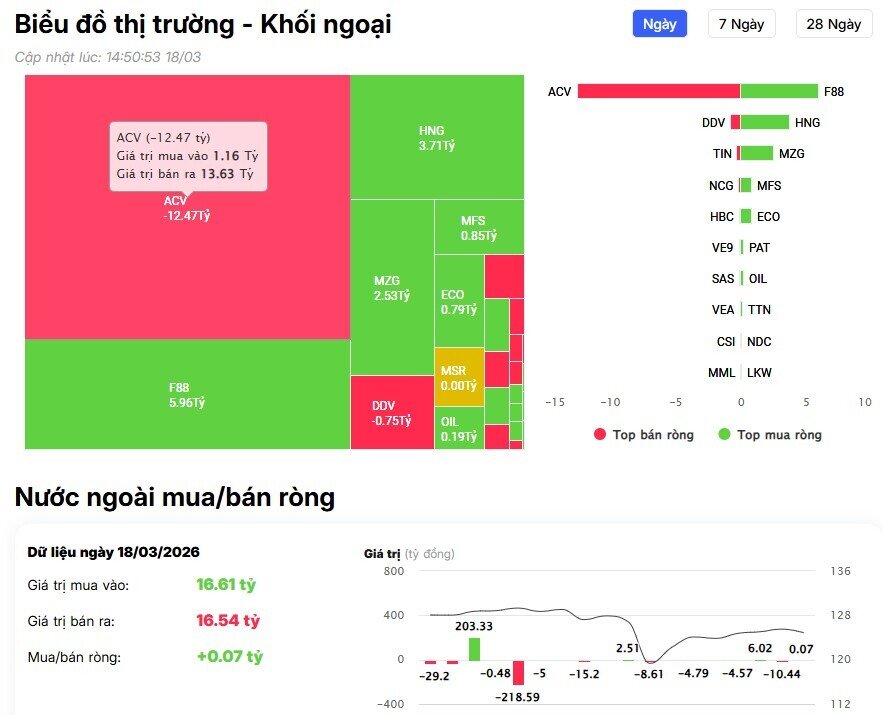Click the green HNG bar in bar chart
883x715 pixels.
(x=765, y=122)
